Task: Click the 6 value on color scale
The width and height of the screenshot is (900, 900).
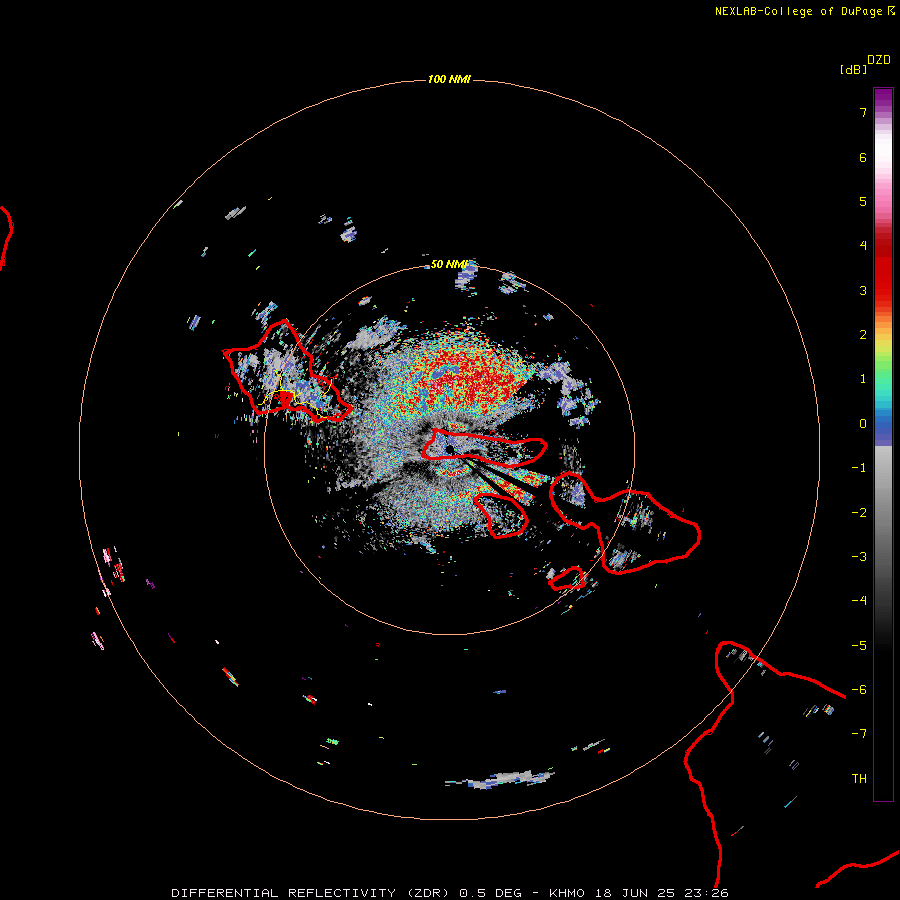Action: tap(863, 157)
